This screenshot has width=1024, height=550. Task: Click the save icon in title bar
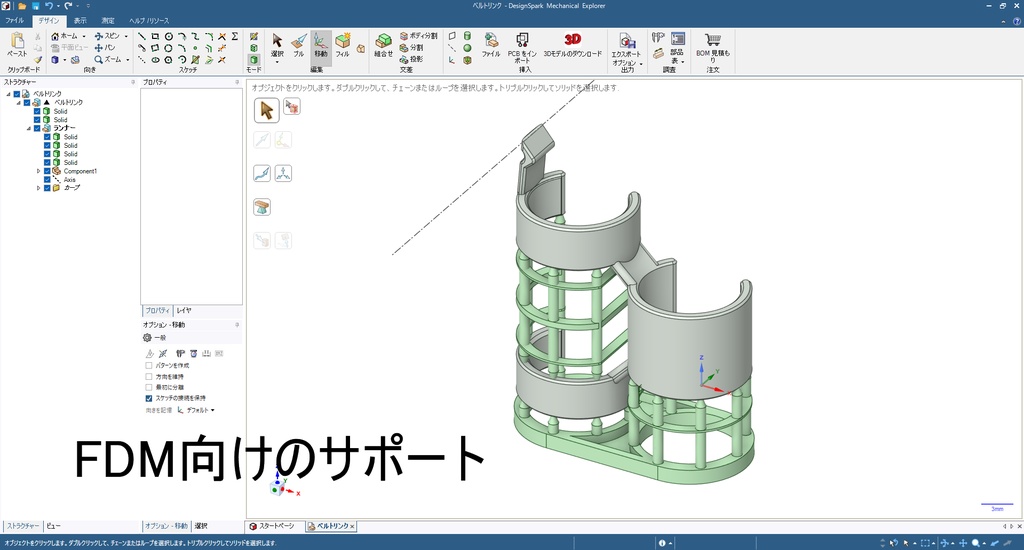tap(35, 6)
